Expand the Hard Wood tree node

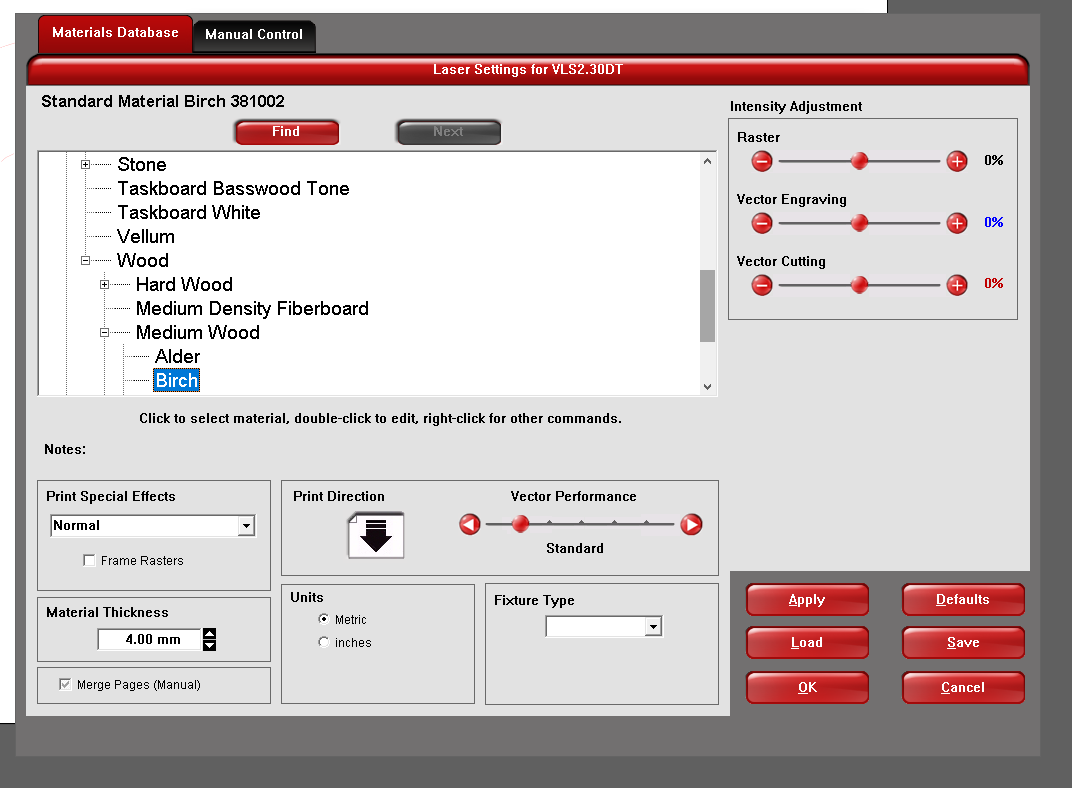(x=105, y=285)
